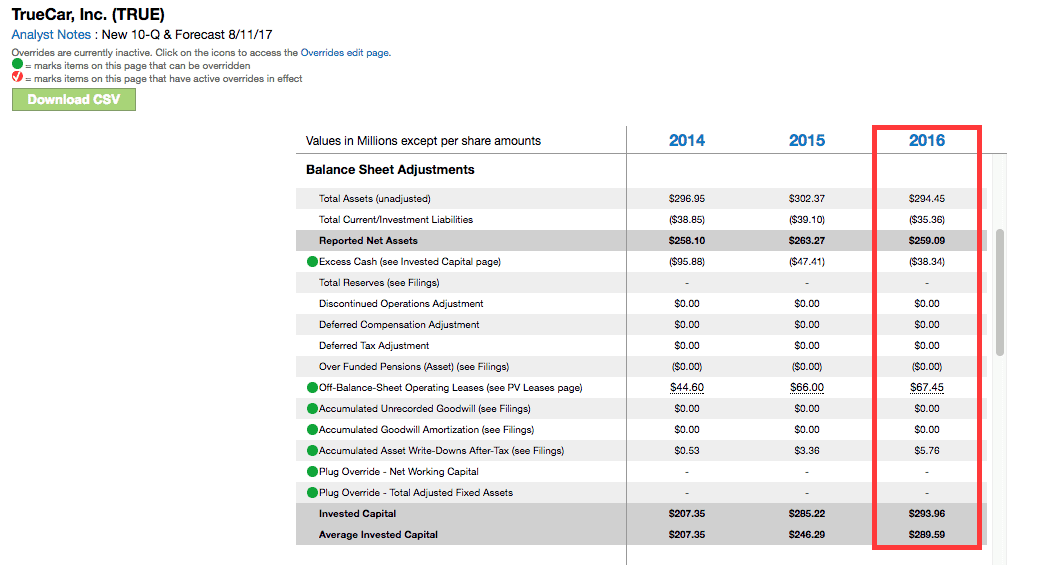Click the 2016 operating leases value $67.45

click(926, 387)
